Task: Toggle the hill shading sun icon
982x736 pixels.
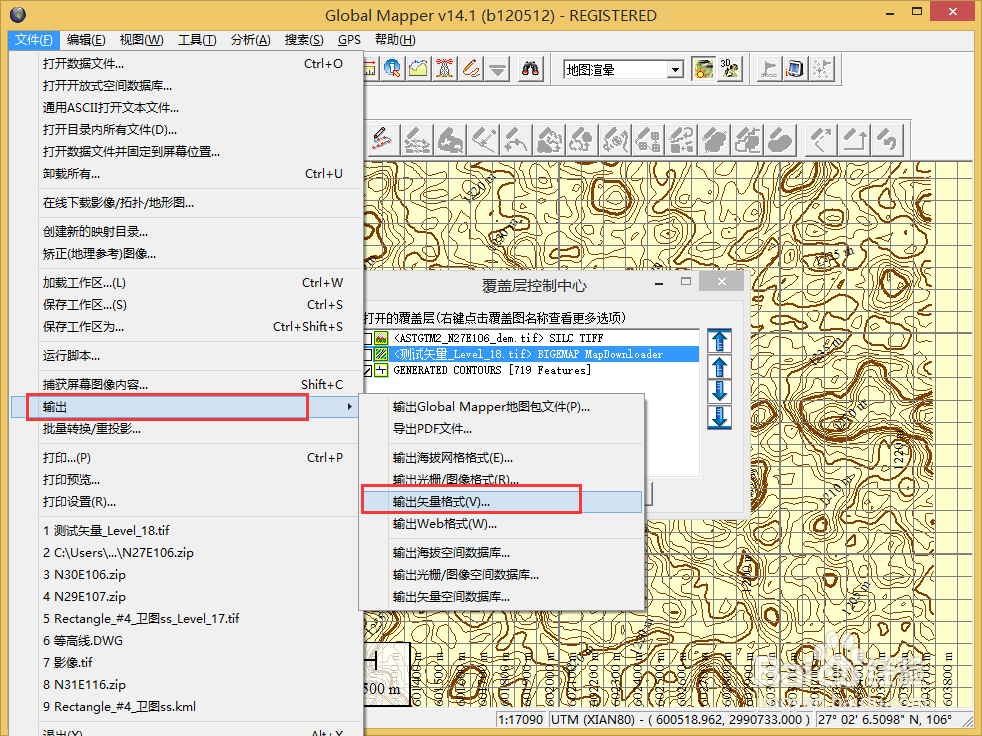Action: [703, 68]
